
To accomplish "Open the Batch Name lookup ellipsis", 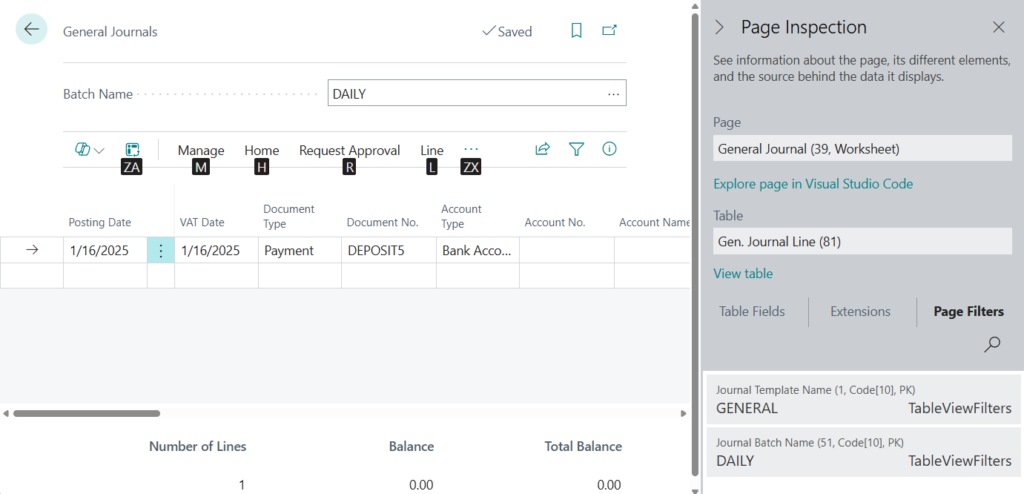I will tap(613, 94).
